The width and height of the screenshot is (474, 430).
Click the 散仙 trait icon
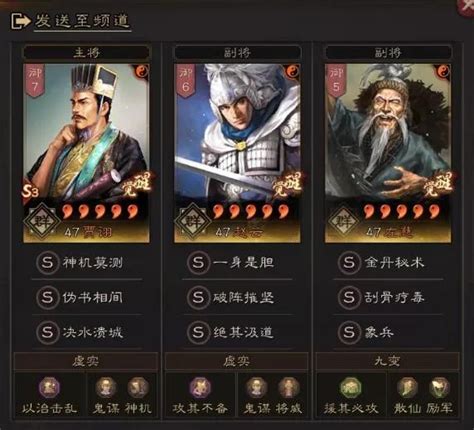point(407,387)
